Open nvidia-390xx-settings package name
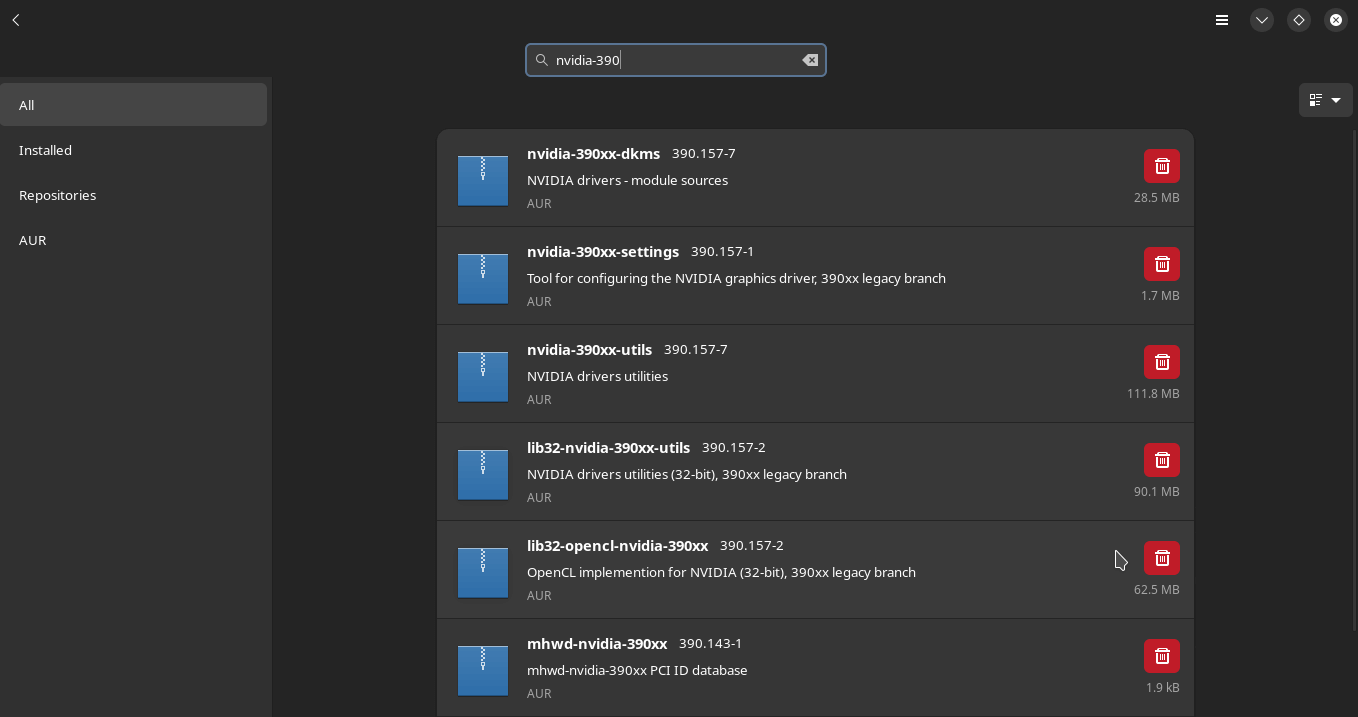 click(x=603, y=252)
